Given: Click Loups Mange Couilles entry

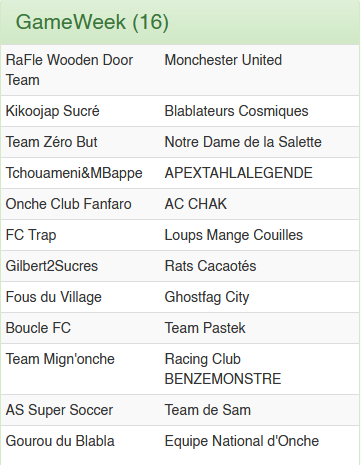Looking at the screenshot, I should click(x=234, y=235).
